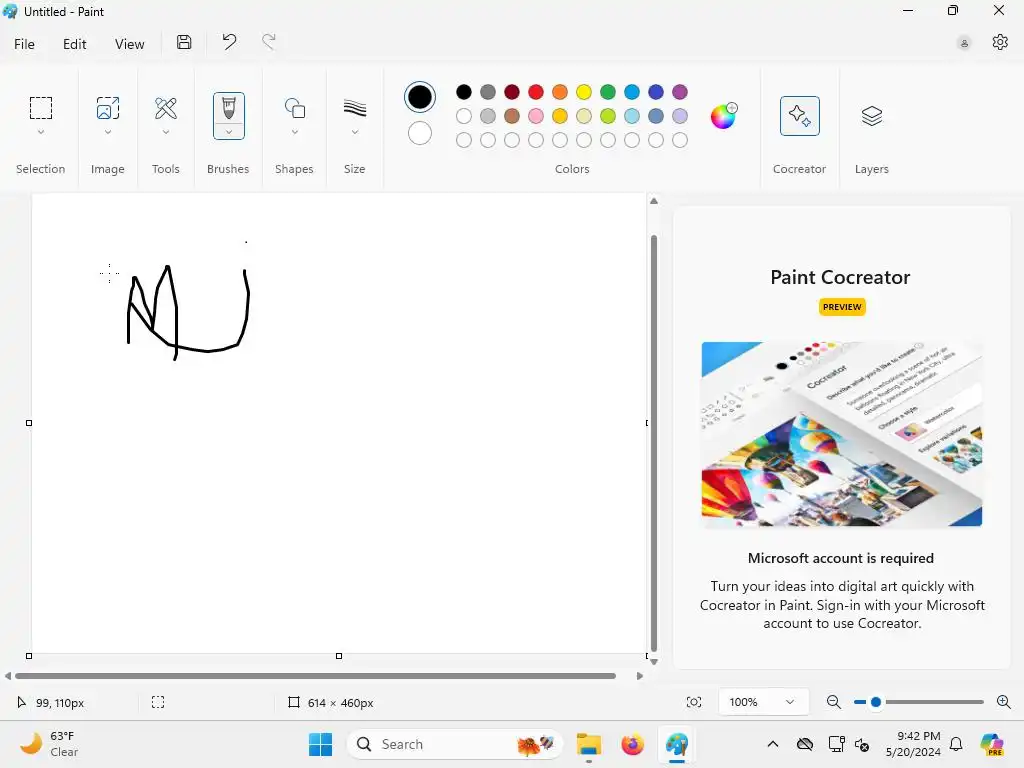Expand the Tools chevron

coord(166,132)
